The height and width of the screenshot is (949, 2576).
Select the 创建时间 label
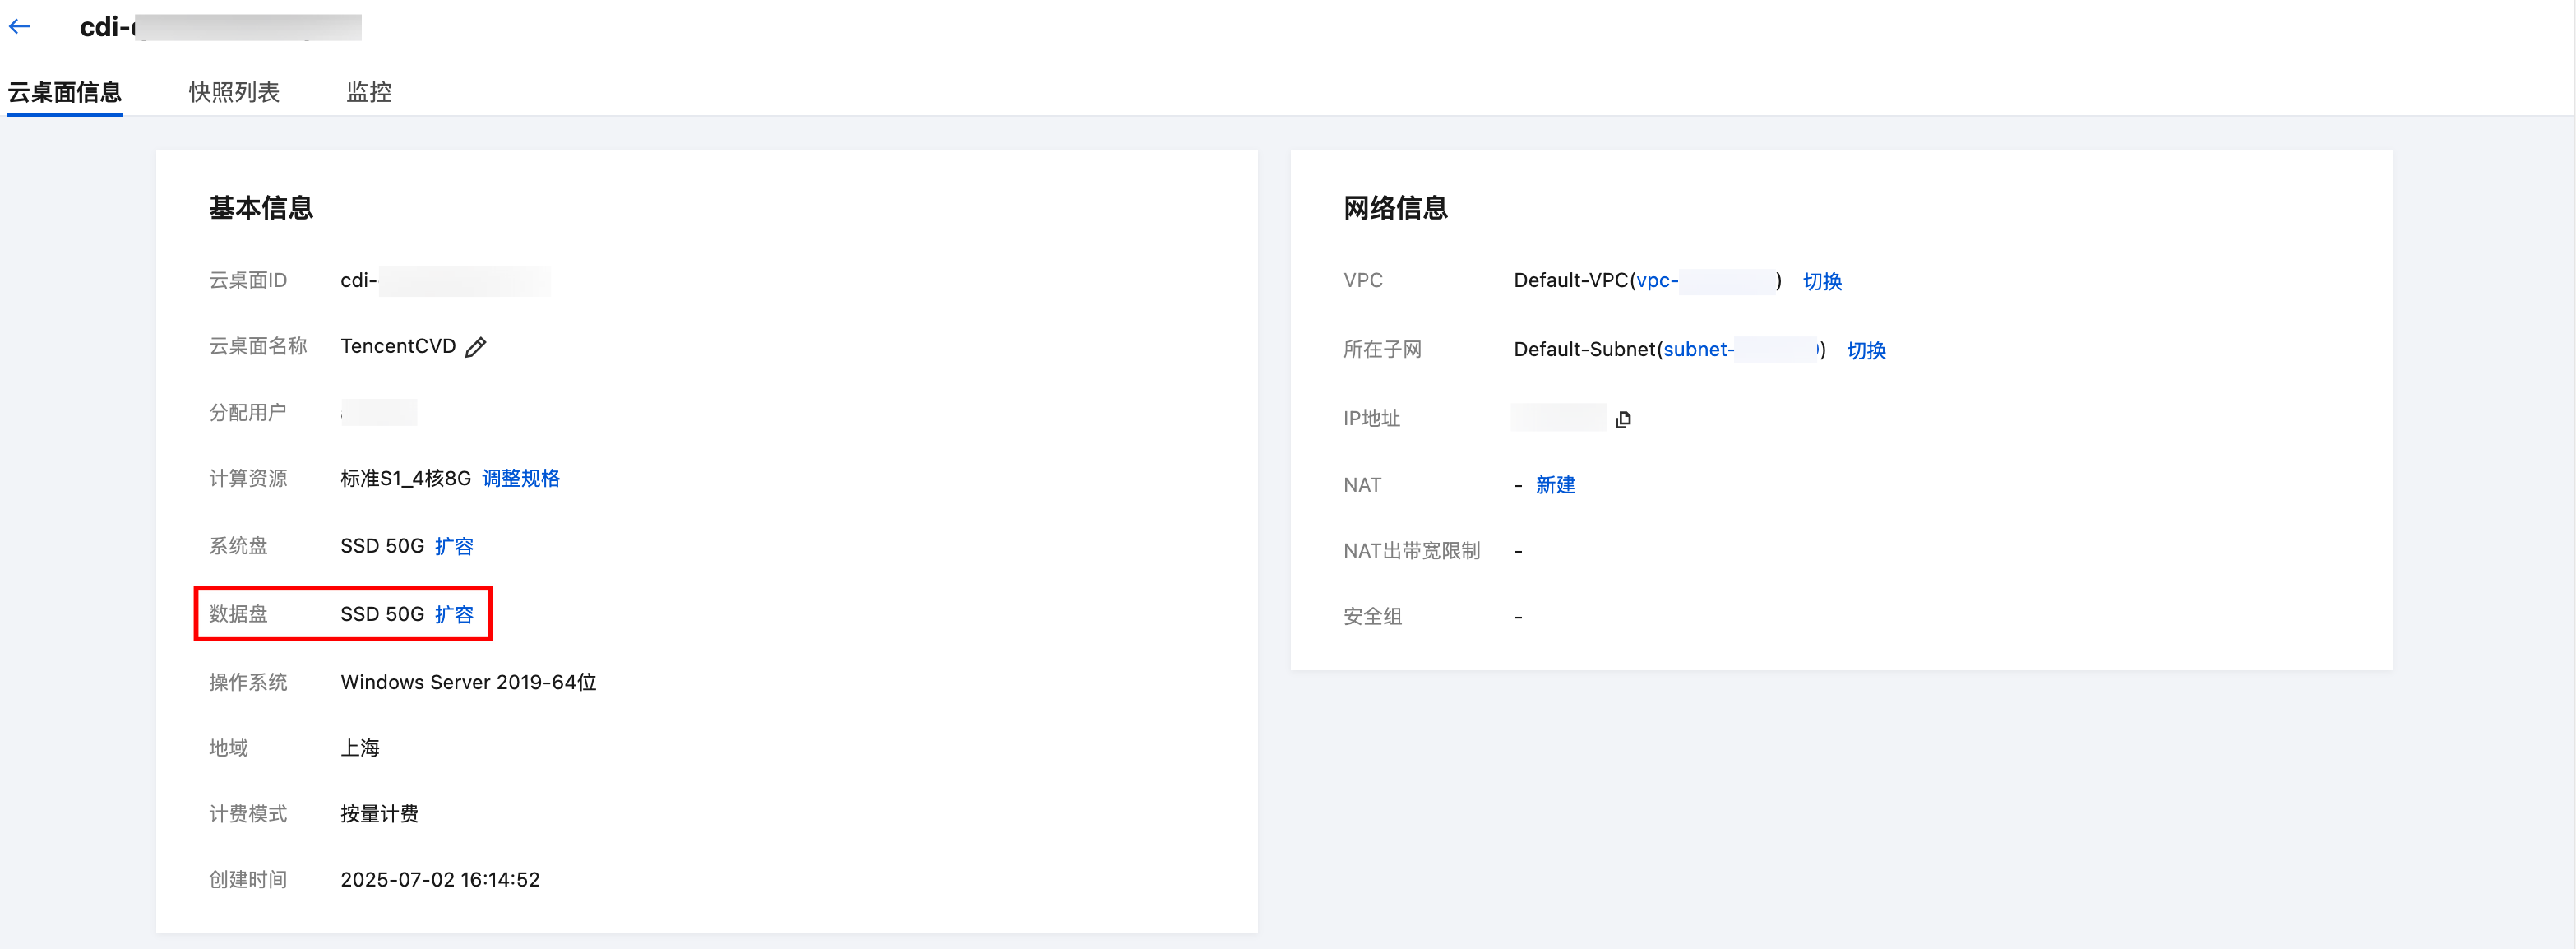click(x=248, y=880)
